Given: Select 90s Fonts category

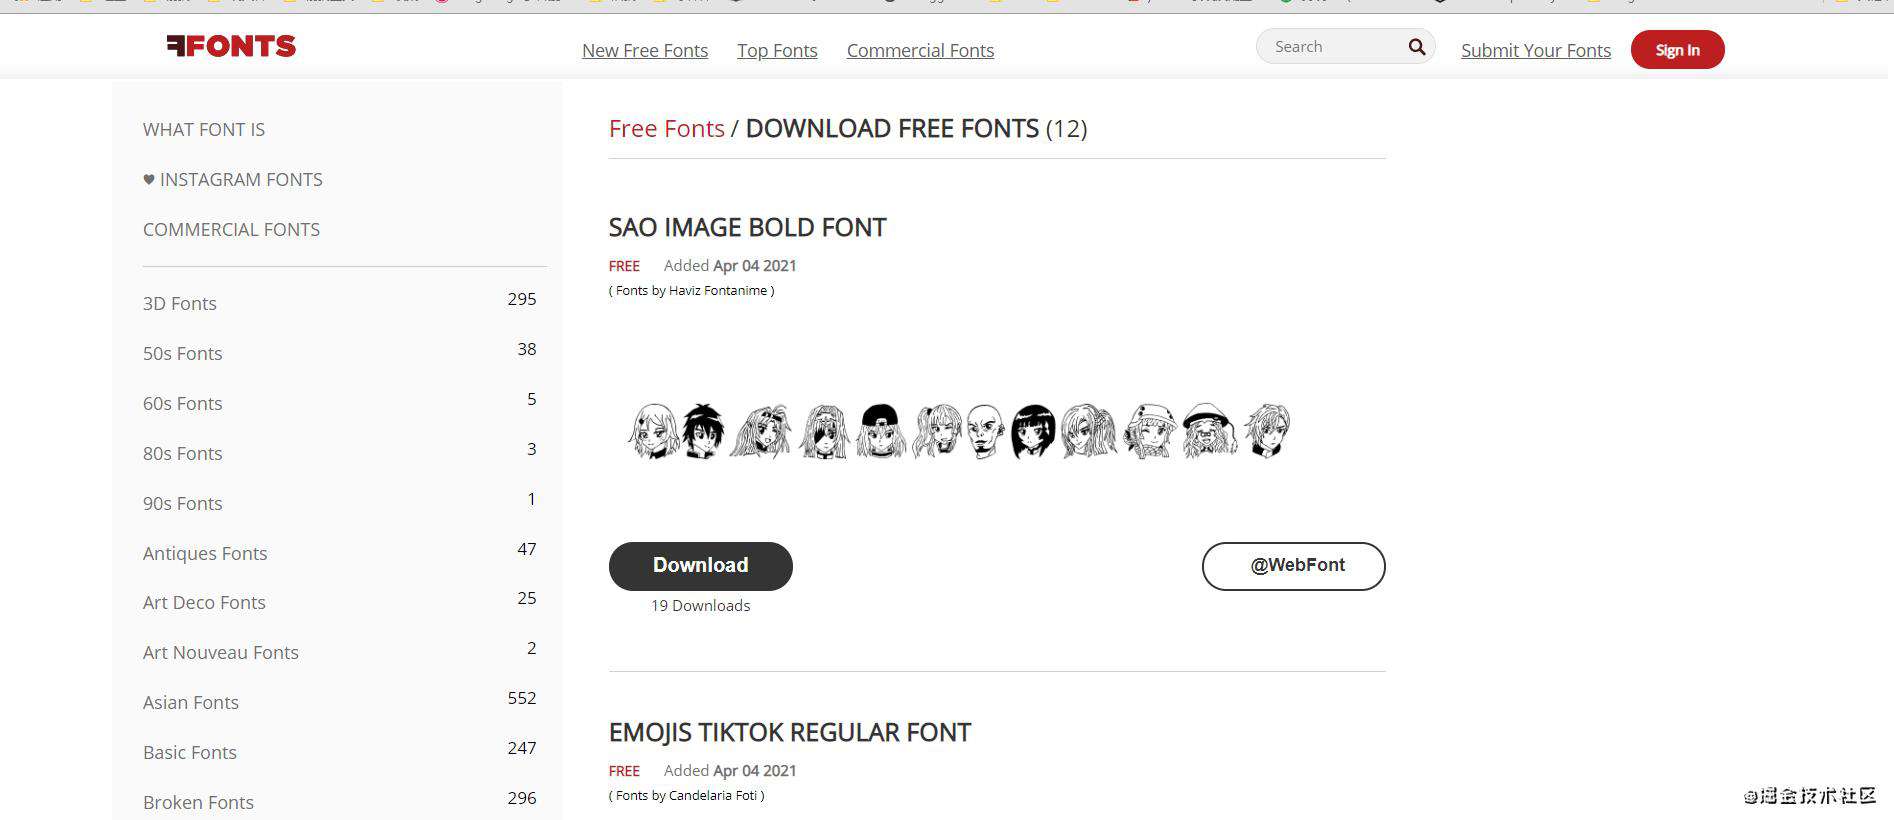Looking at the screenshot, I should coord(183,504).
